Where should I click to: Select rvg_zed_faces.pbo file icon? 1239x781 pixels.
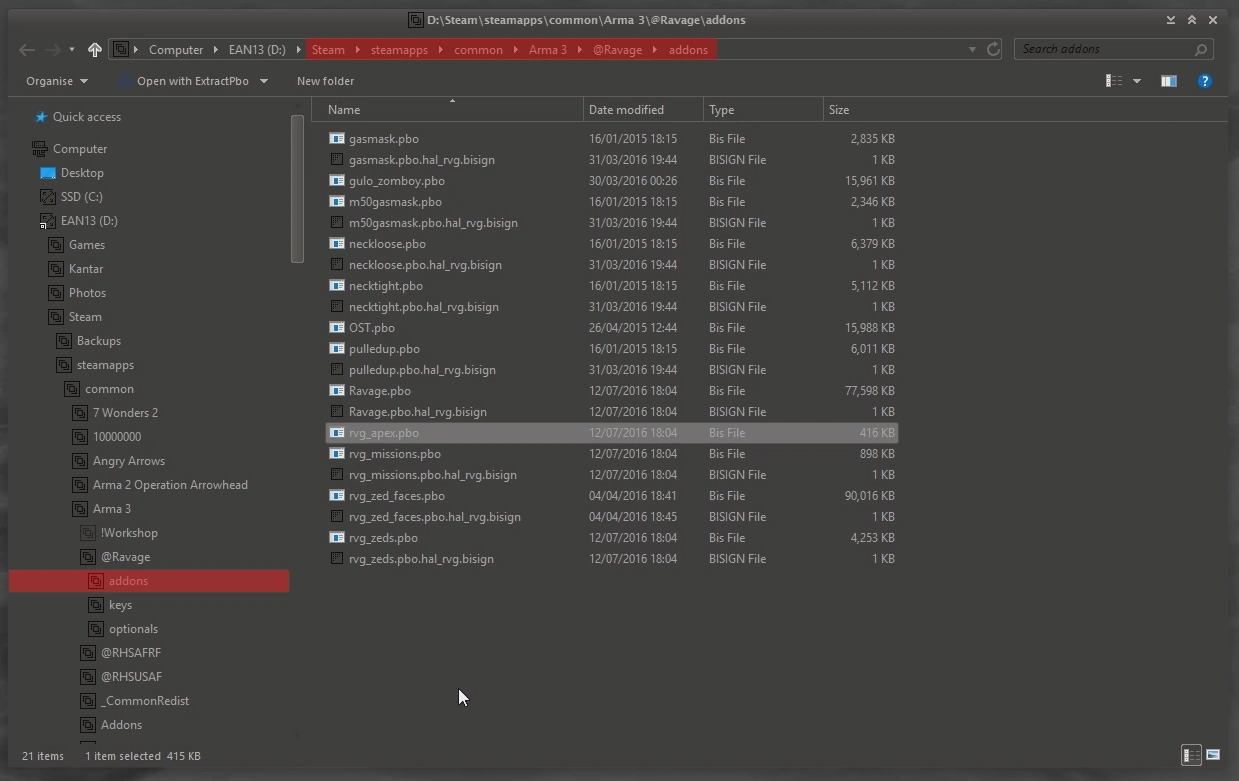[x=337, y=496]
